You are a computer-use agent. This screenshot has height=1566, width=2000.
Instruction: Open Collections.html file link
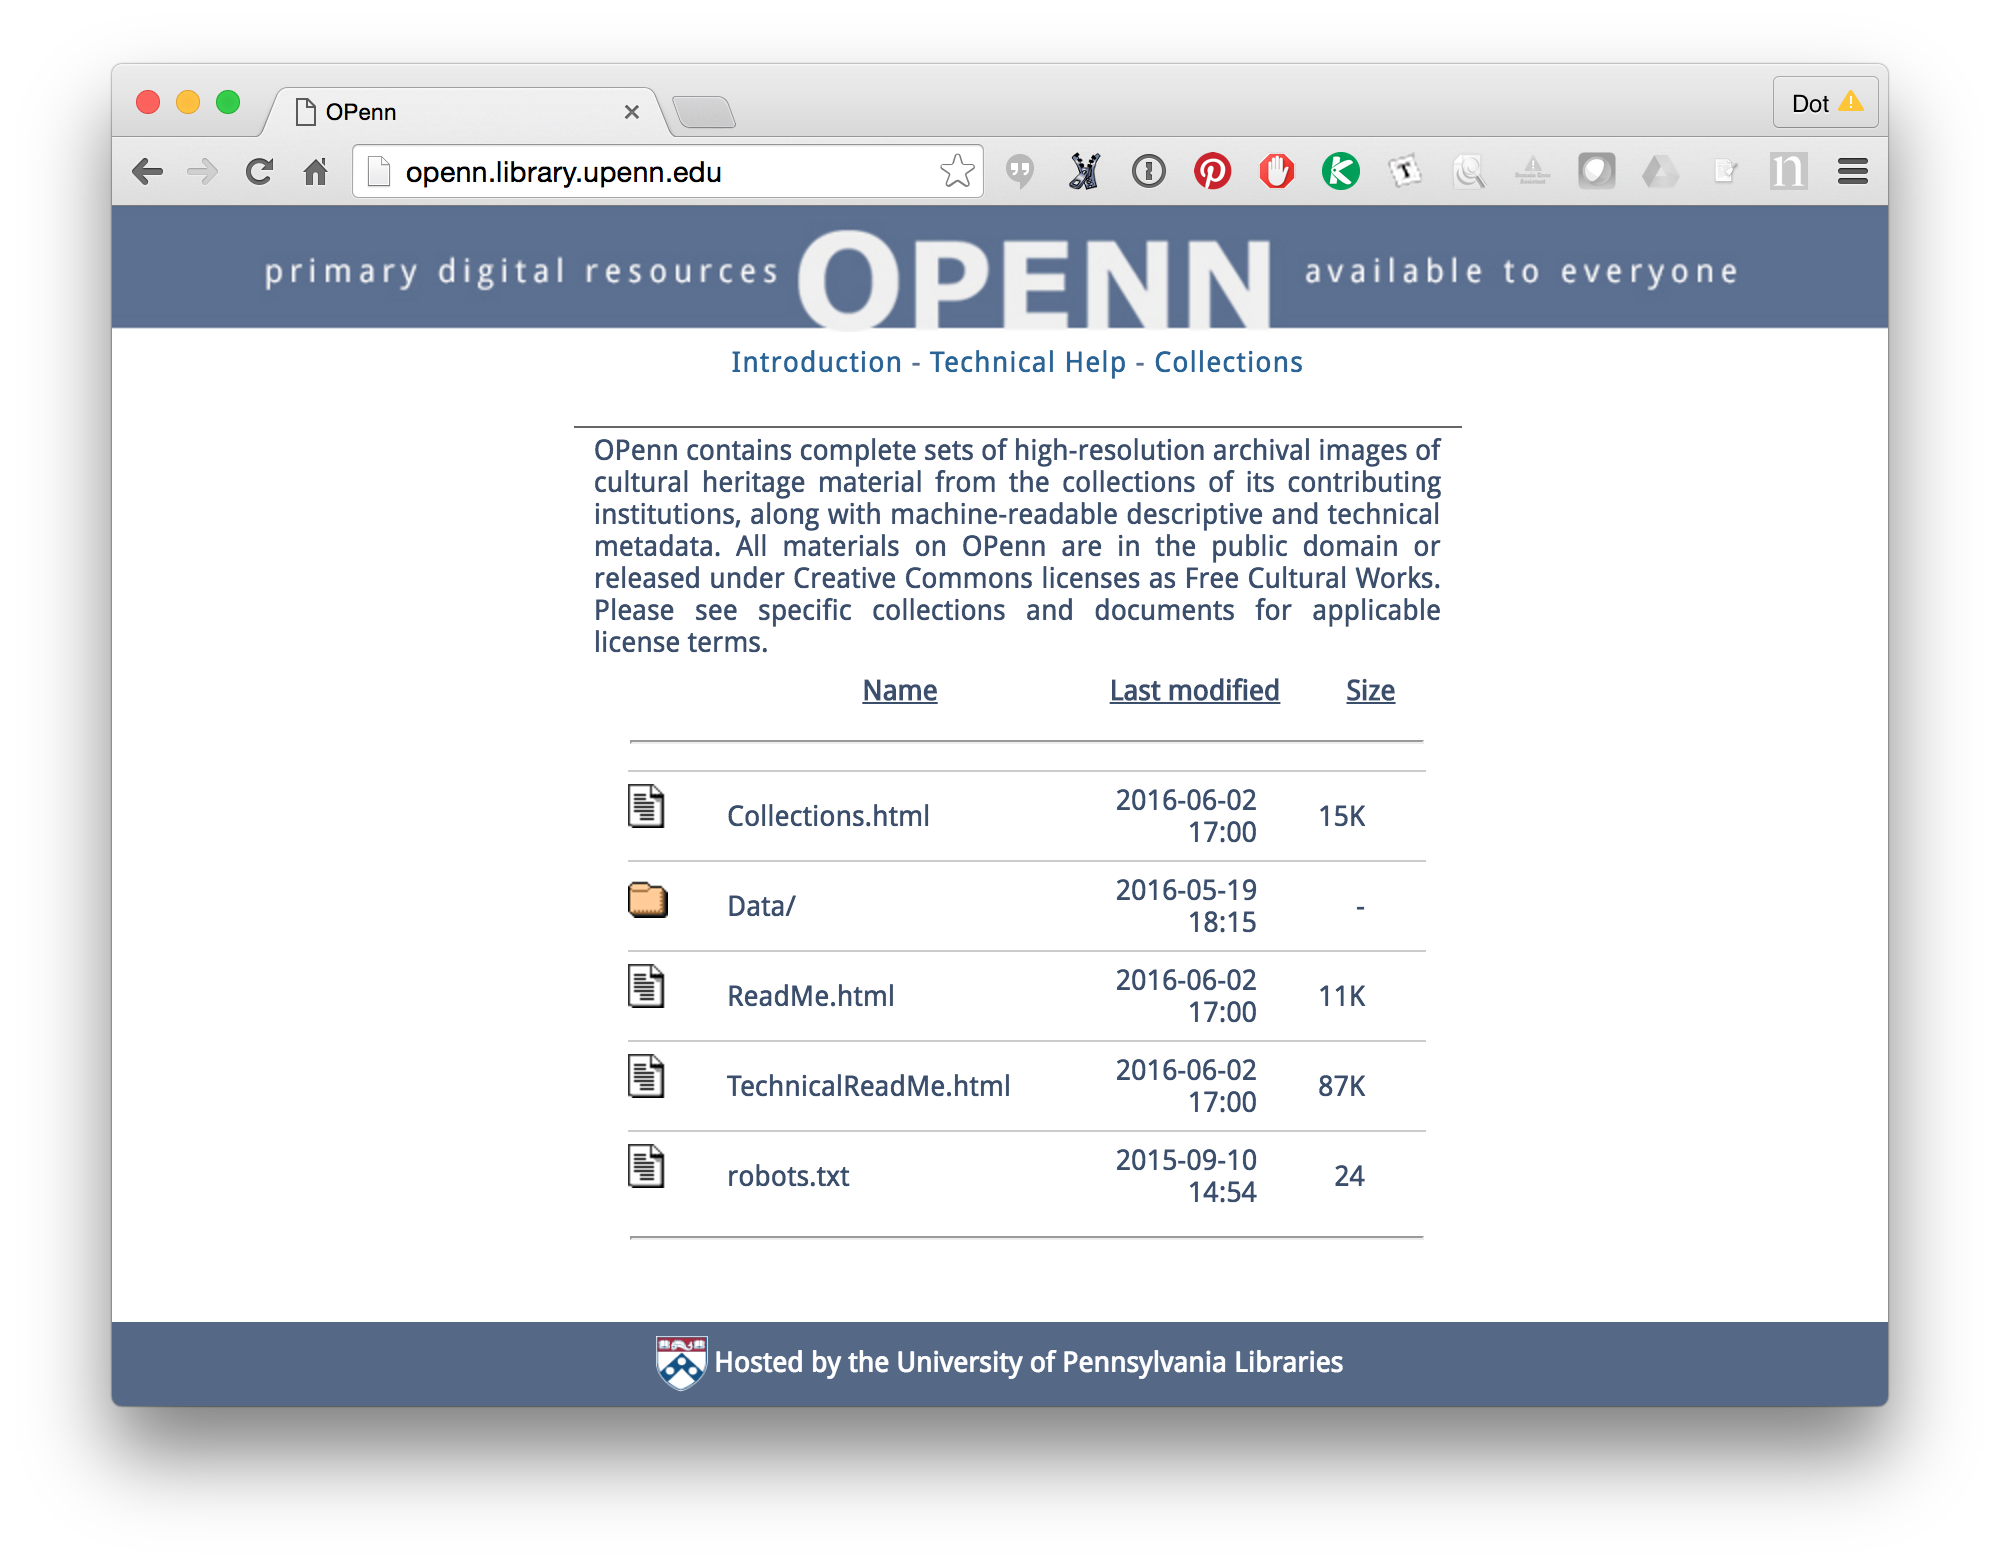coord(828,816)
